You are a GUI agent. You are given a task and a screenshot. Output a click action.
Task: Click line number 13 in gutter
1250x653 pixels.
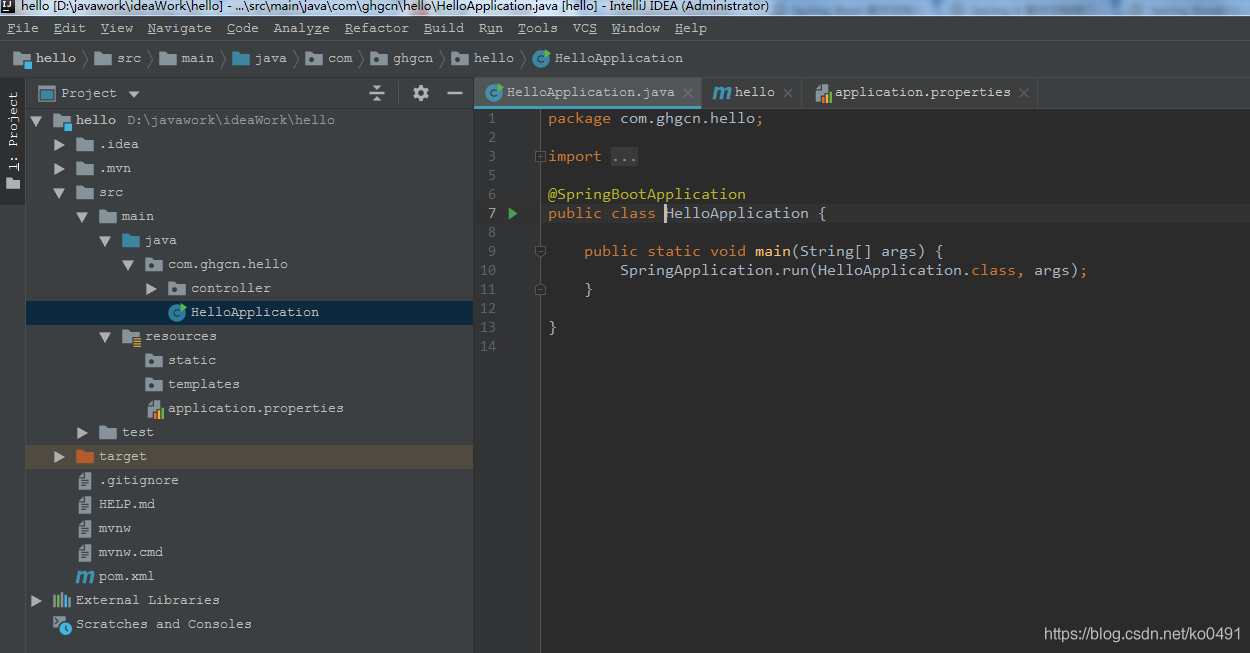488,327
